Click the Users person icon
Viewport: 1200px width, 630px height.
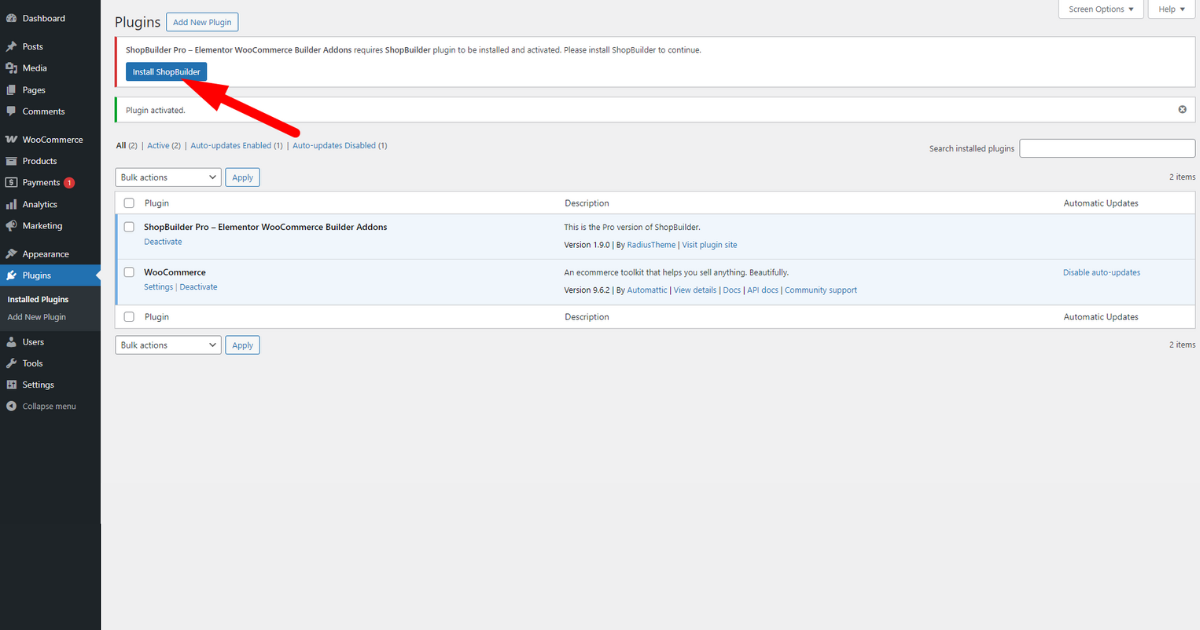point(11,342)
